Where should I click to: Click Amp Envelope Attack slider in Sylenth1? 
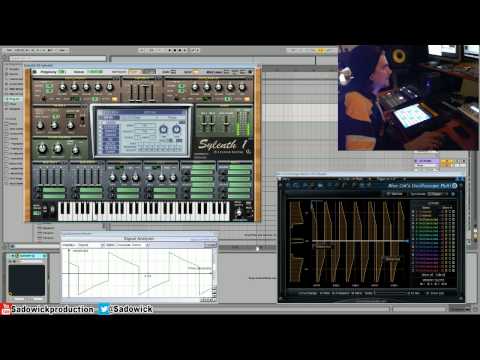[132, 92]
